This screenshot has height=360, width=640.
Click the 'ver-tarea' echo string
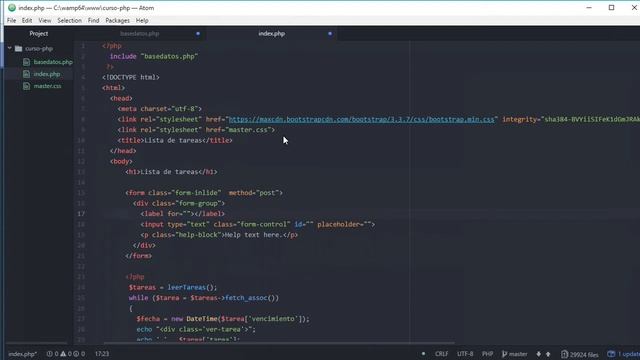[225, 329]
